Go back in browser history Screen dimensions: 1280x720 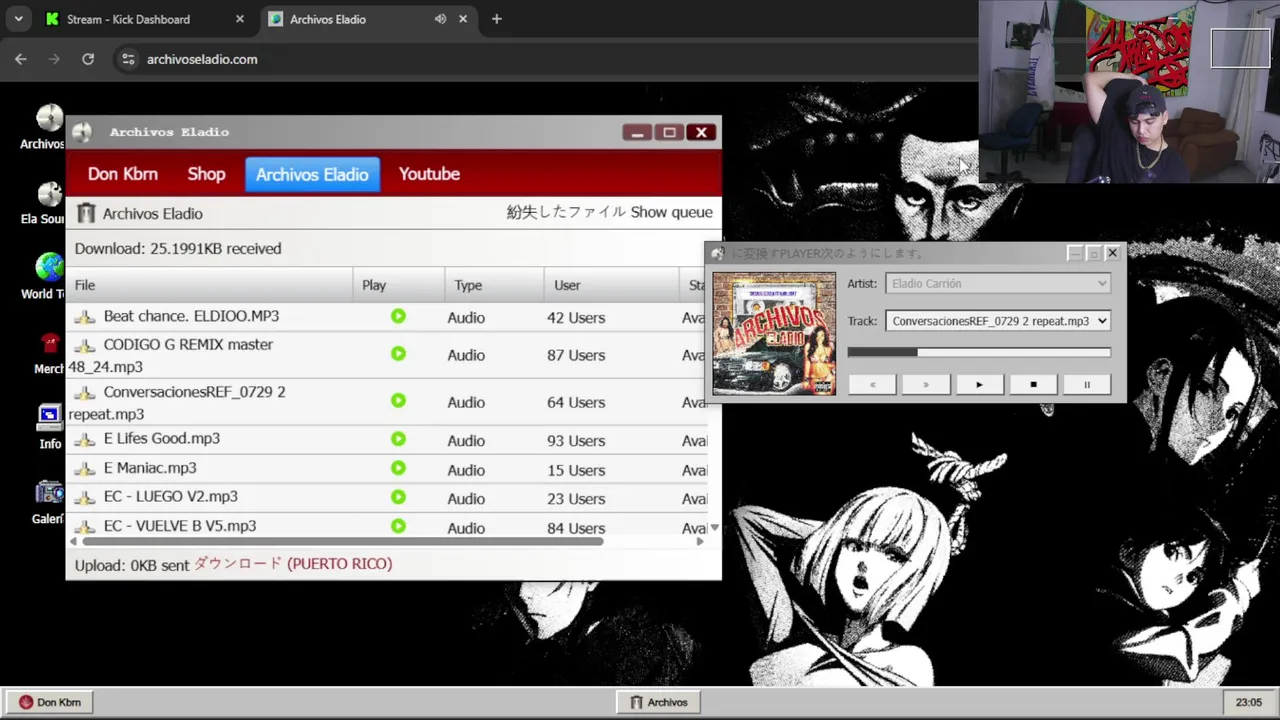pos(21,59)
